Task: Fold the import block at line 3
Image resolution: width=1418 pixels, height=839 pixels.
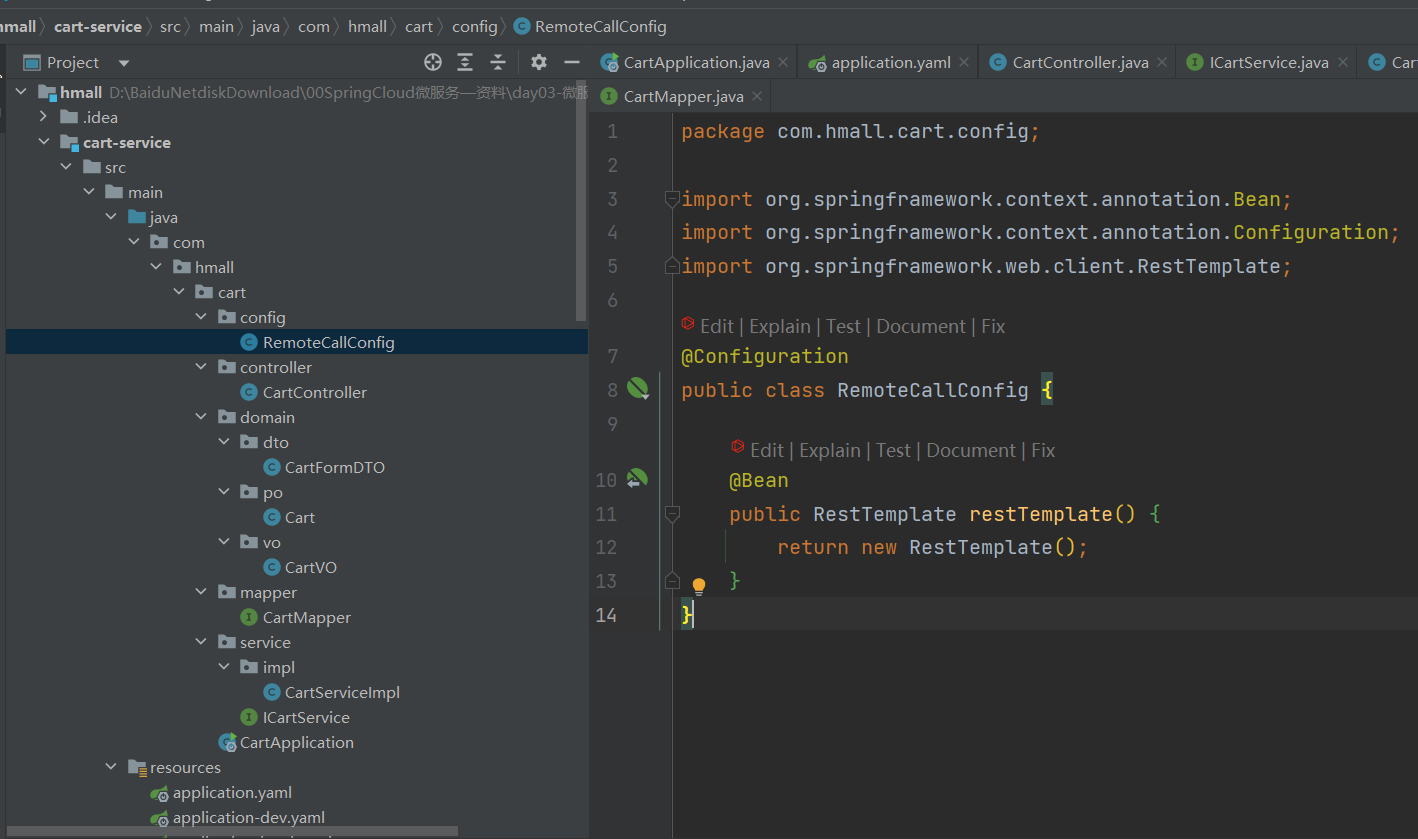Action: click(x=672, y=199)
